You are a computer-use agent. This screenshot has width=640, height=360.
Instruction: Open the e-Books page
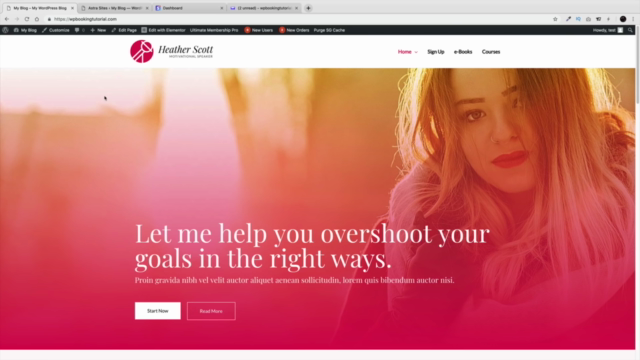tap(463, 52)
